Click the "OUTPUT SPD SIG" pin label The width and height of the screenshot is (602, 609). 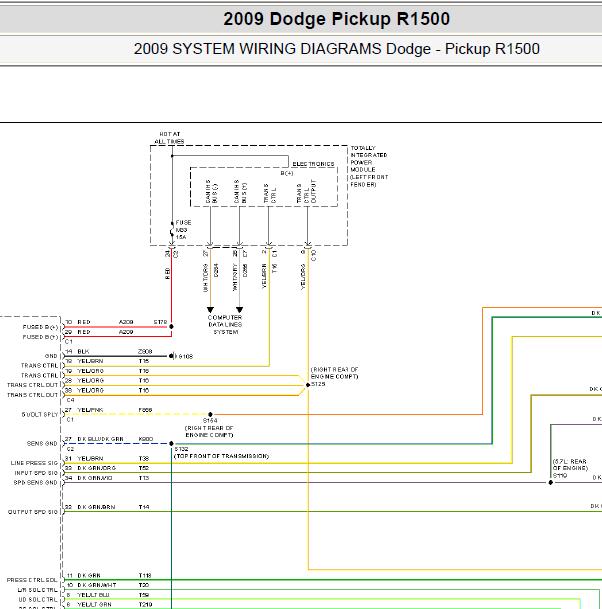click(33, 512)
